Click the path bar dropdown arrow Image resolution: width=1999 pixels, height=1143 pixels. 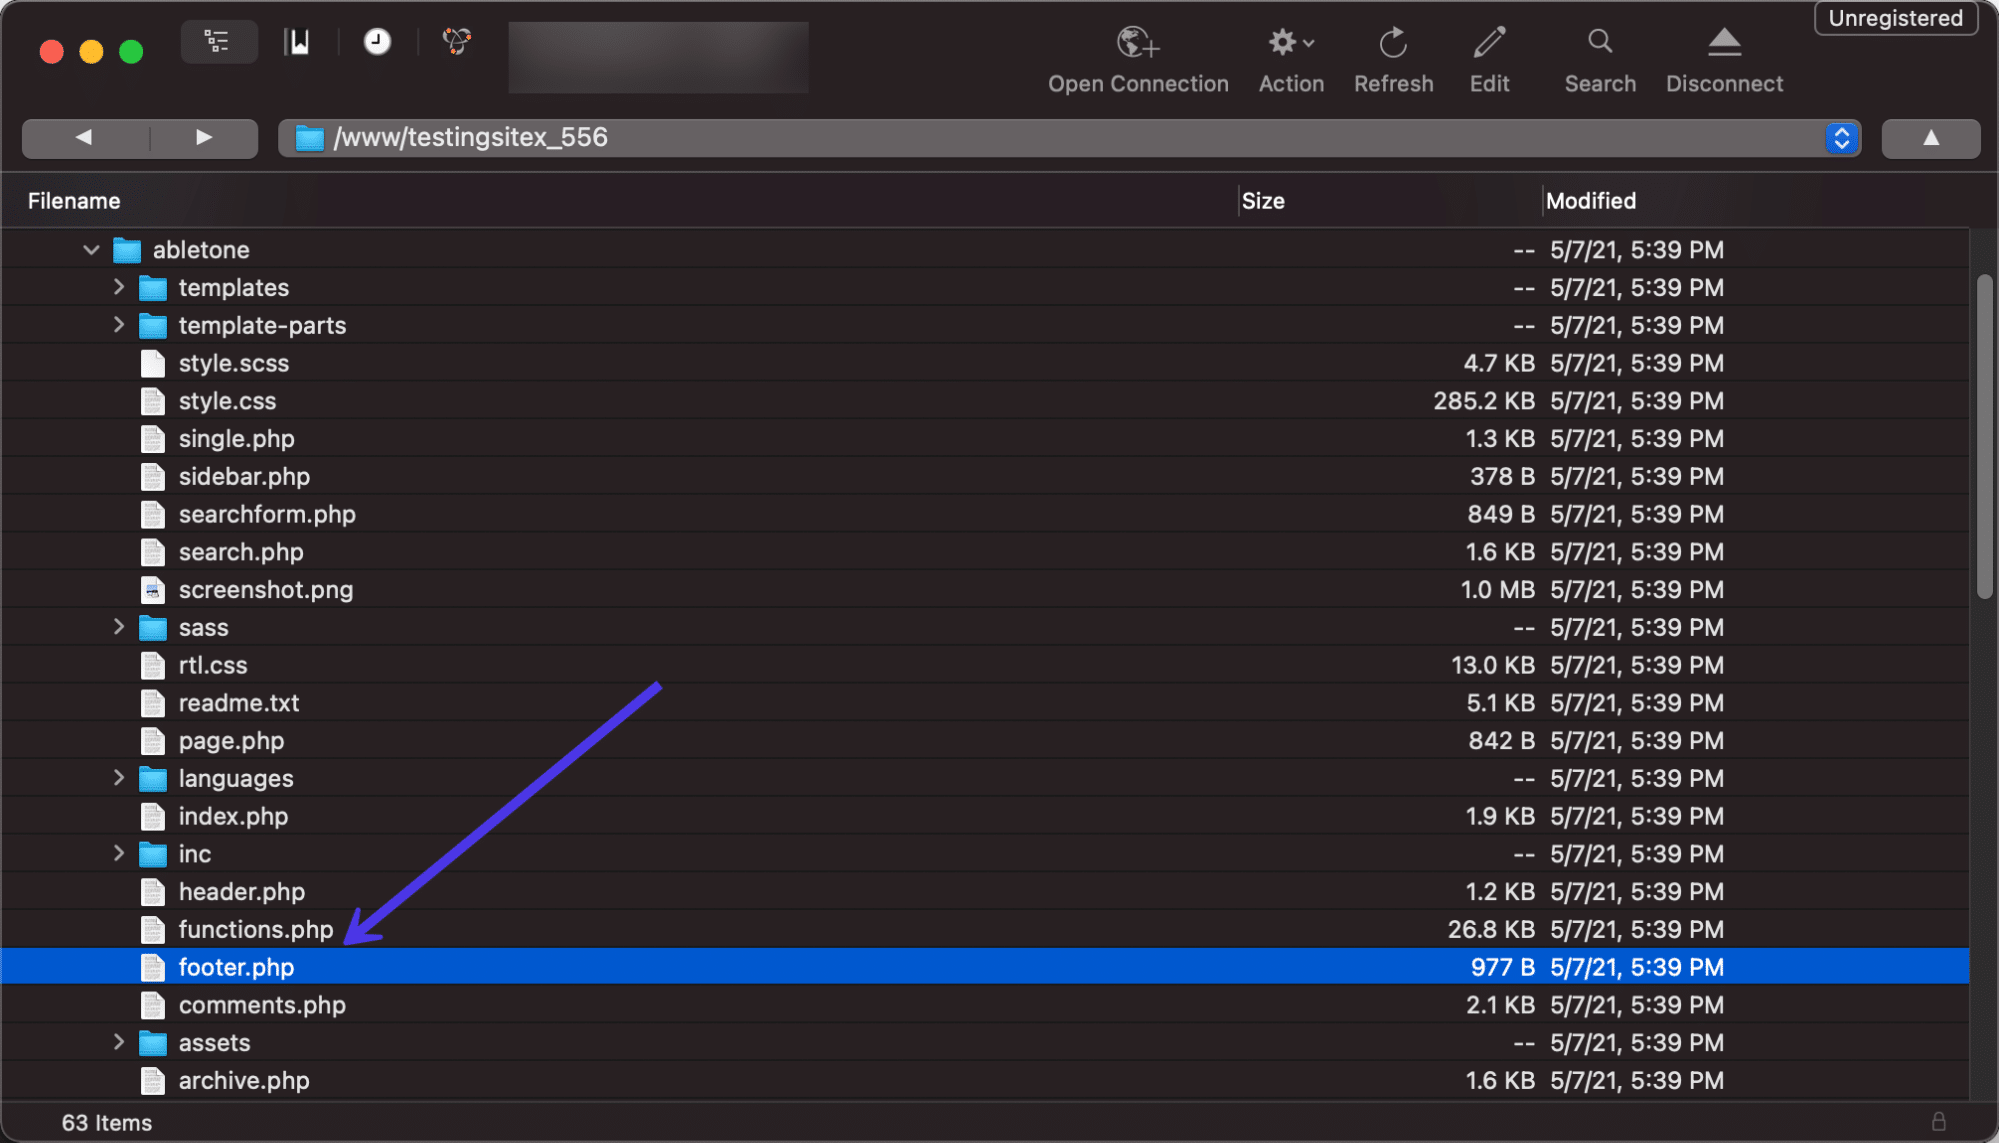(1842, 136)
